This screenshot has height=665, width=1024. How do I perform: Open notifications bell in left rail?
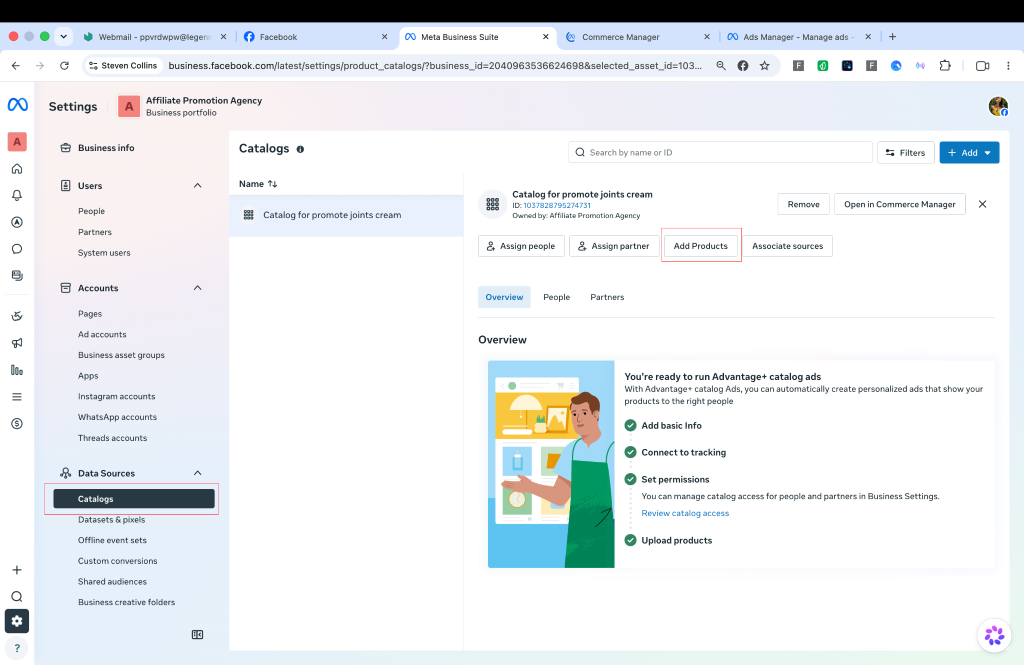17,195
